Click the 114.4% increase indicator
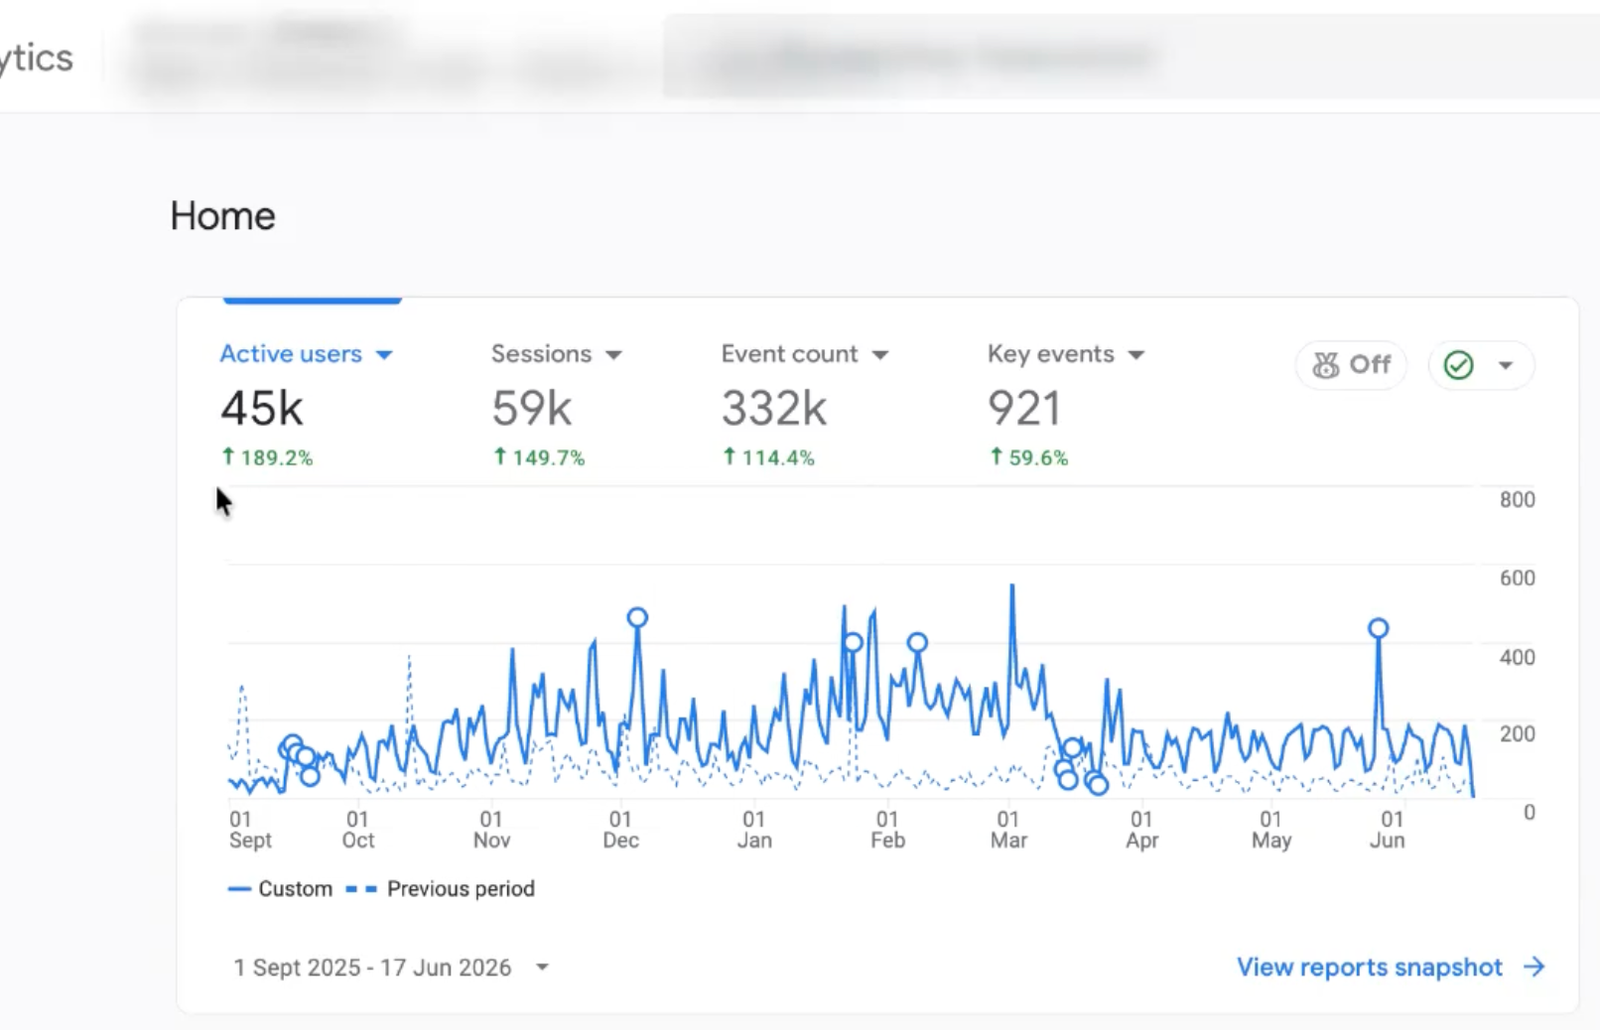This screenshot has height=1030, width=1600. pyautogui.click(x=768, y=458)
